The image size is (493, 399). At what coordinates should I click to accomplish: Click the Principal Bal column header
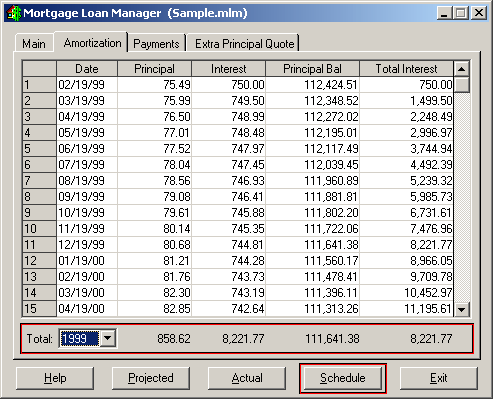(x=312, y=69)
